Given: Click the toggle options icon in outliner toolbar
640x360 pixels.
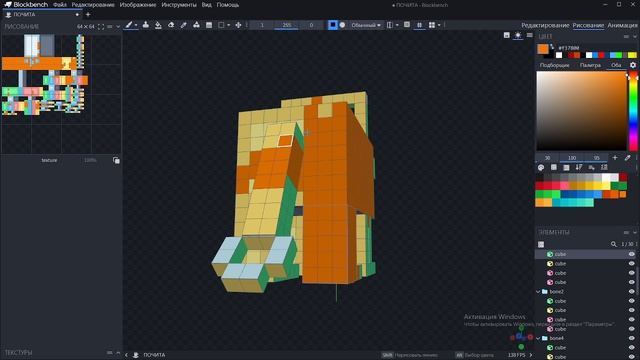Looking at the screenshot, I should (x=541, y=244).
